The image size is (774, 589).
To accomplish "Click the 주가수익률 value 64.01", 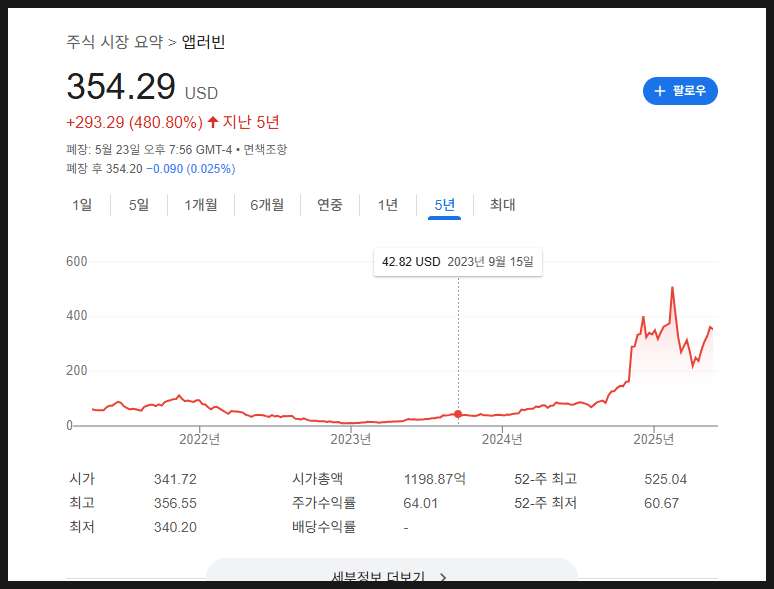I will point(421,503).
